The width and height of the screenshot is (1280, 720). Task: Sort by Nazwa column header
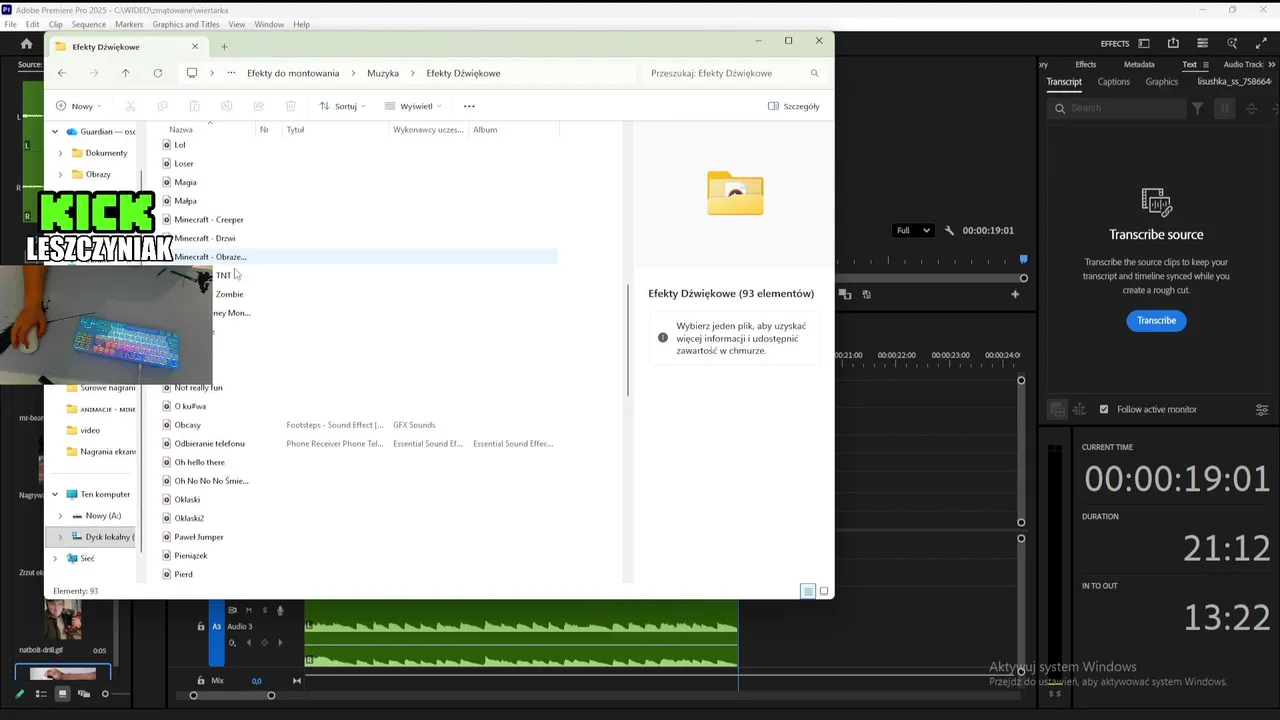coord(181,129)
